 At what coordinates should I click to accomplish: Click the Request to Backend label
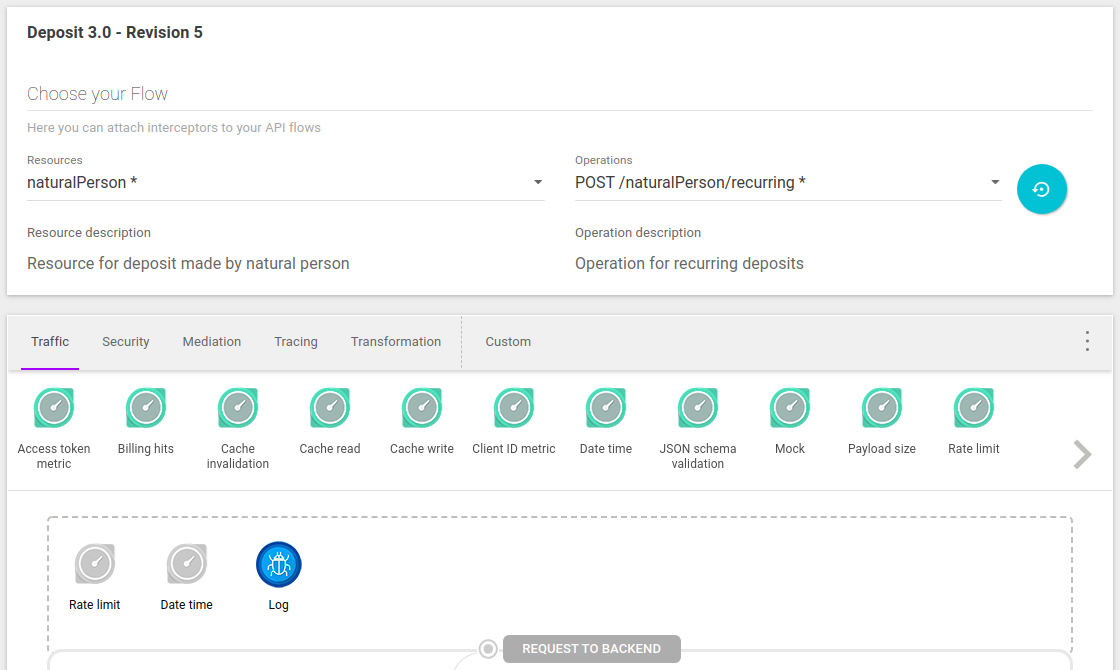(591, 649)
